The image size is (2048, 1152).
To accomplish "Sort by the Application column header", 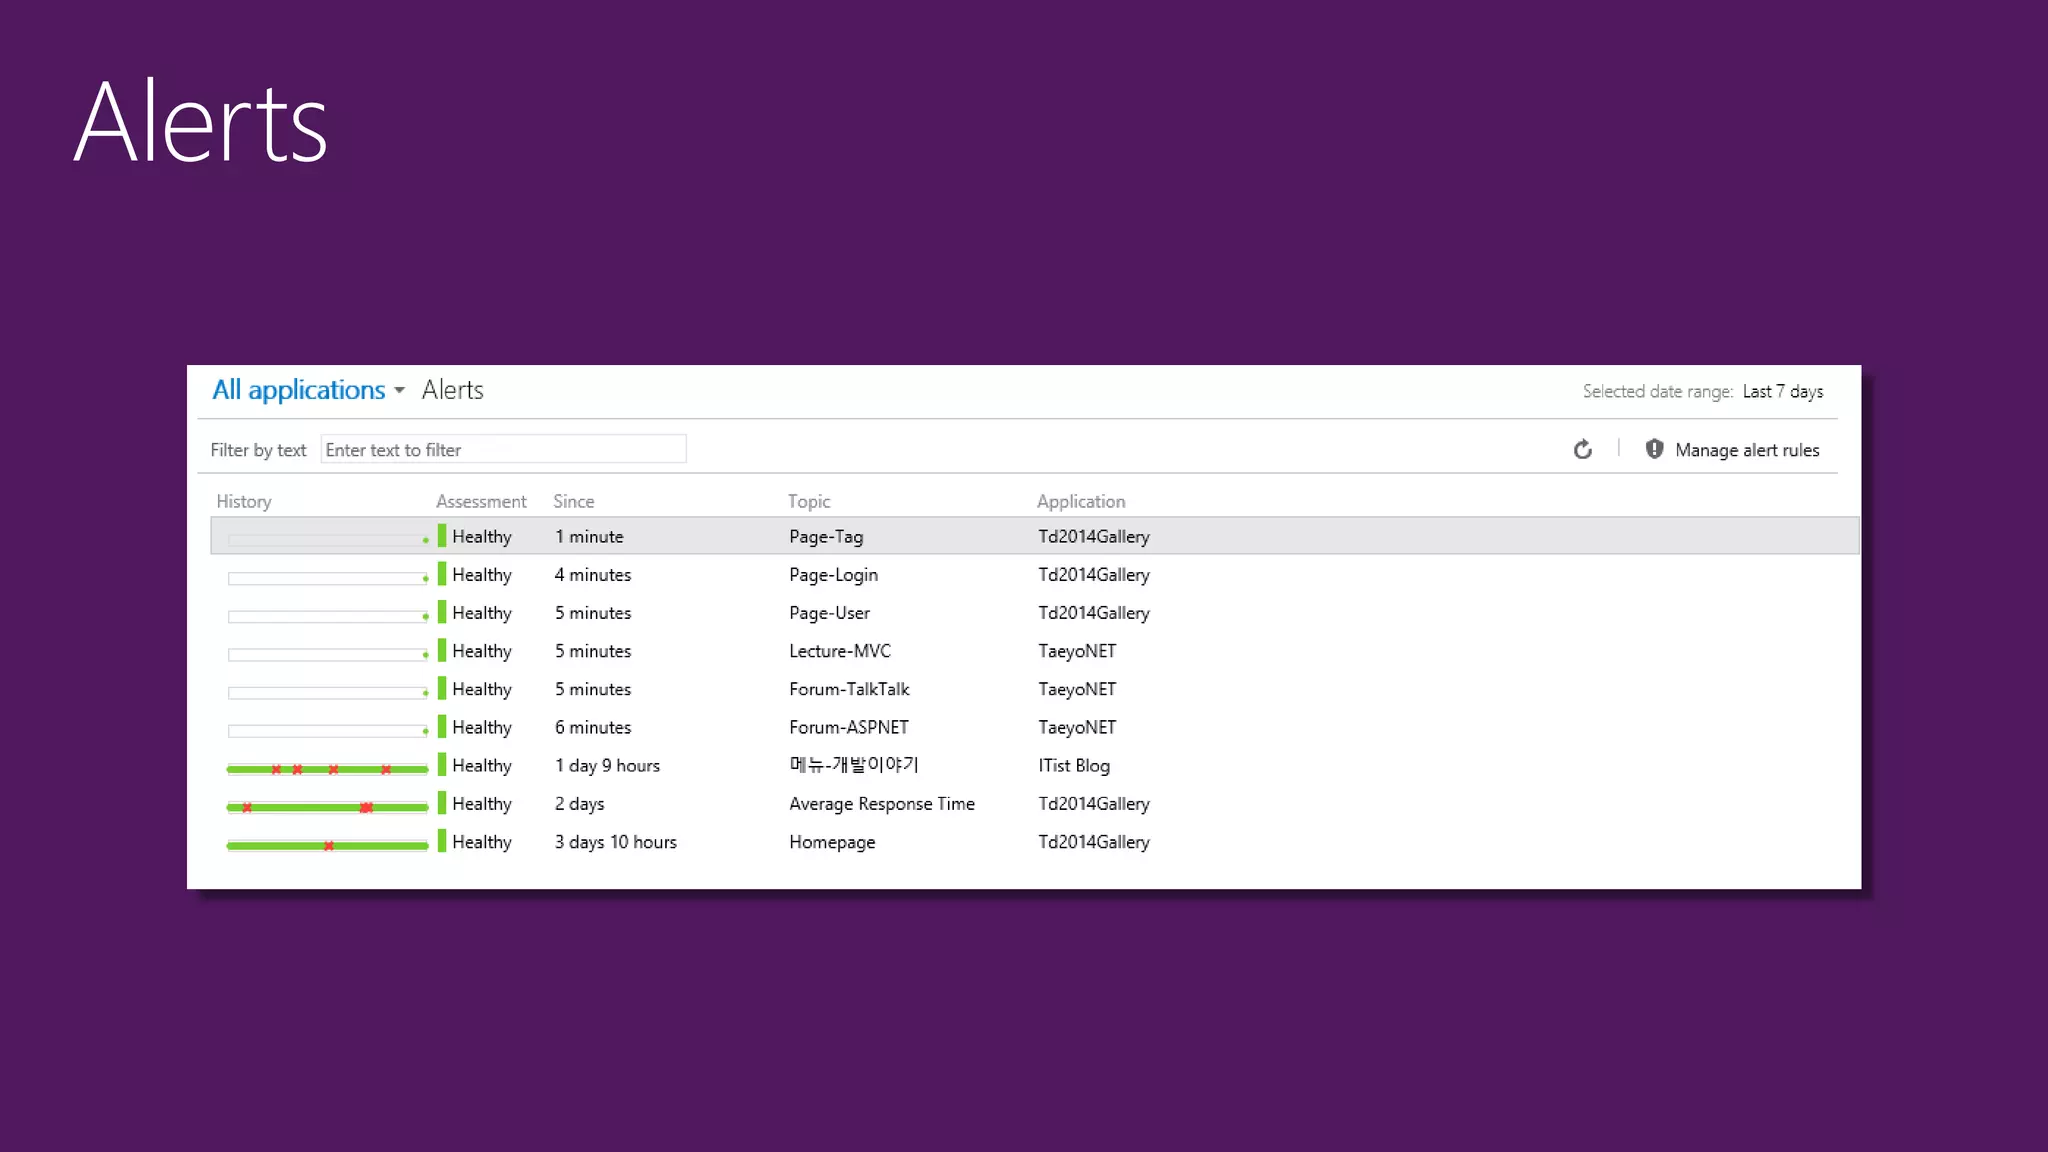I will point(1080,502).
